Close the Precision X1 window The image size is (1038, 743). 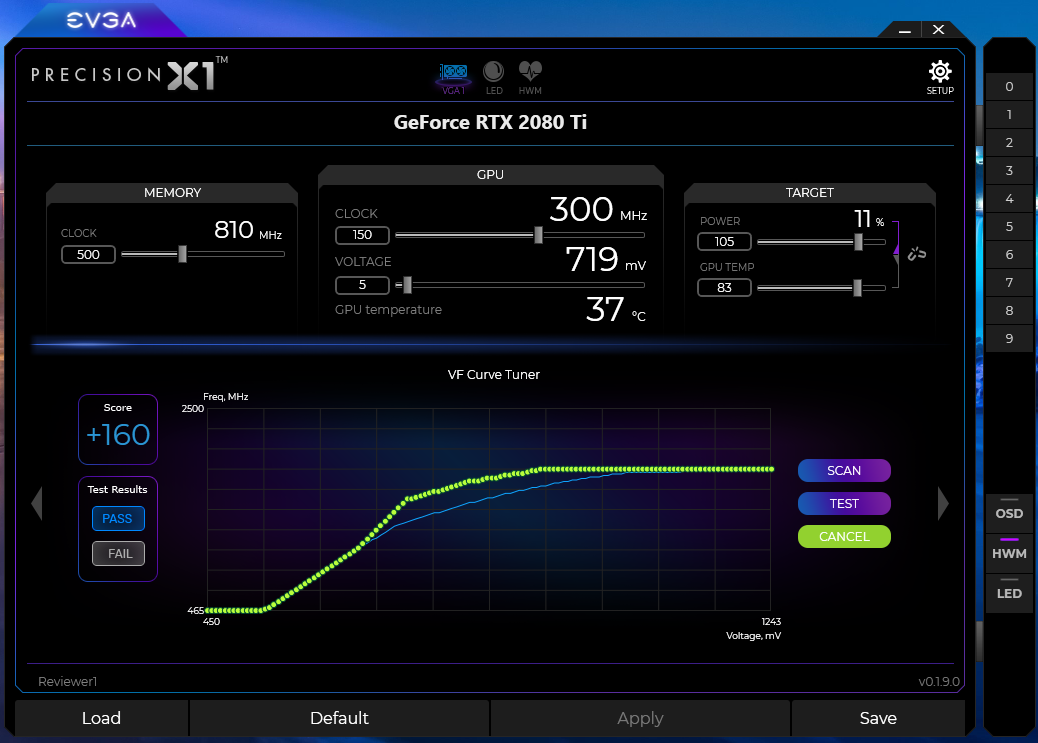pyautogui.click(x=938, y=30)
